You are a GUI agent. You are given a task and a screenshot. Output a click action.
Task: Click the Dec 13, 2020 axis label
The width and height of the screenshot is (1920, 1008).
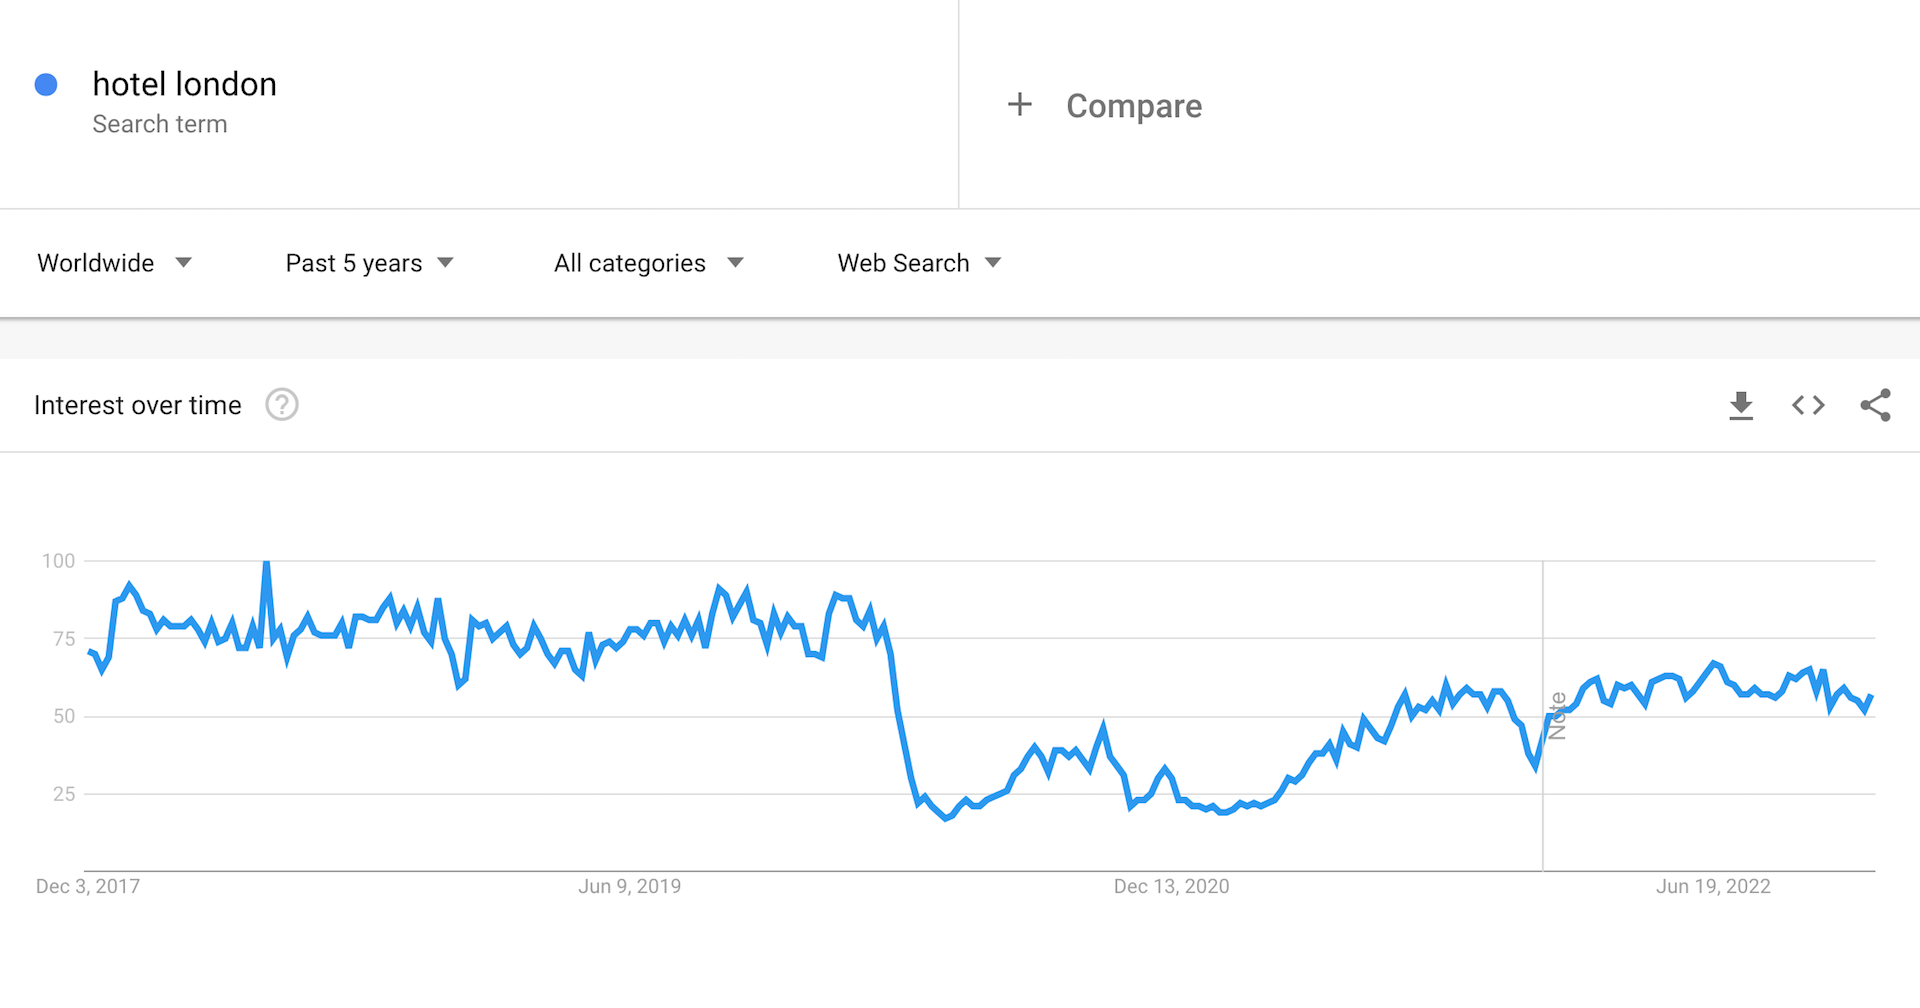point(1172,886)
